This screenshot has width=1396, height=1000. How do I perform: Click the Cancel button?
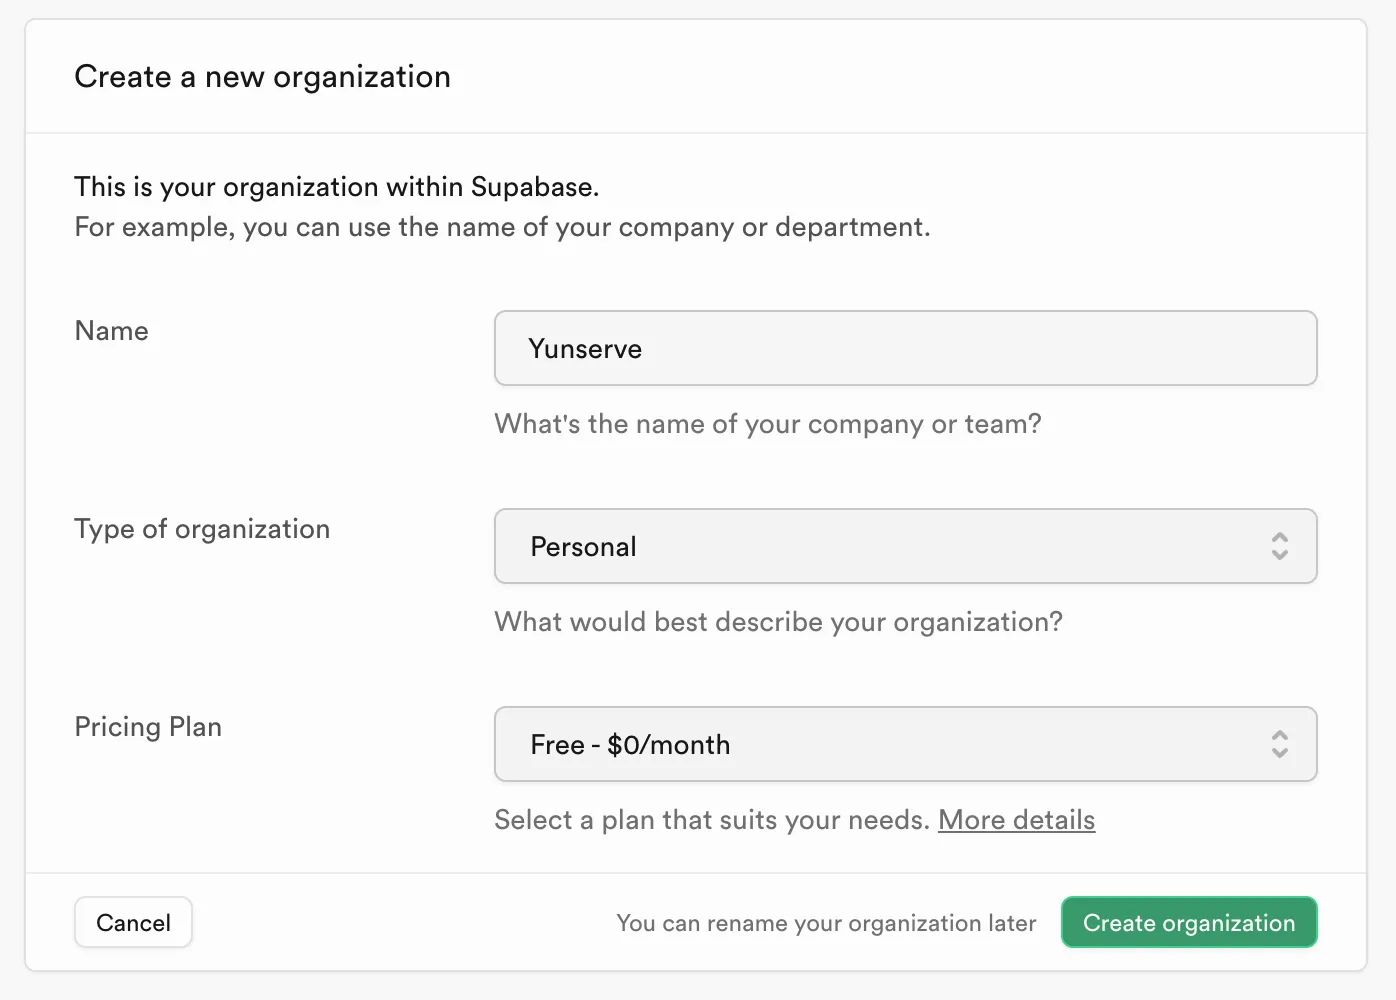pyautogui.click(x=133, y=922)
